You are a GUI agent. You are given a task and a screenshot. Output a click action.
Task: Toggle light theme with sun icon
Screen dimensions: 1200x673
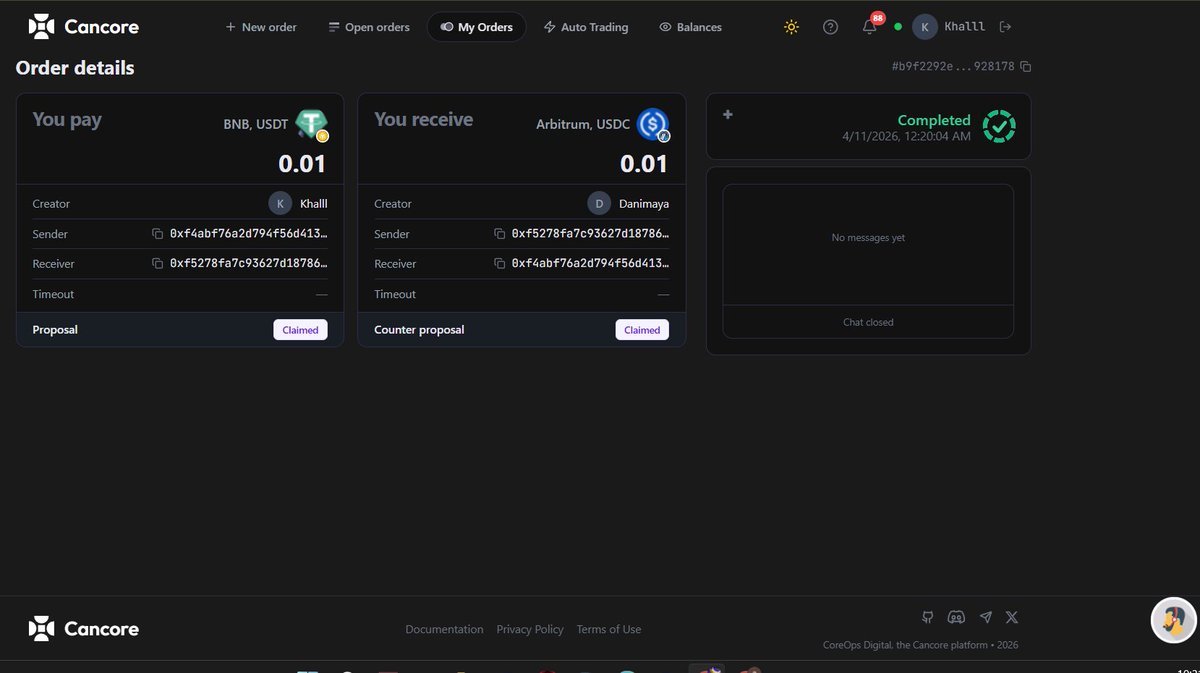click(791, 27)
